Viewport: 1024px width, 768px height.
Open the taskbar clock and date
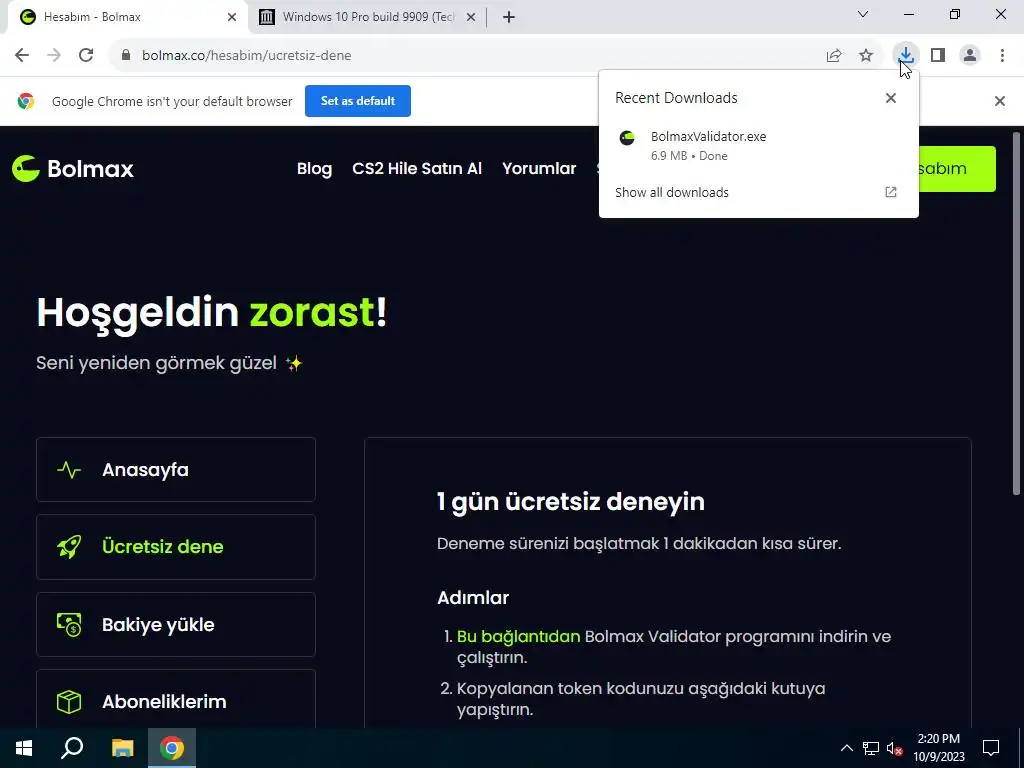coord(938,748)
